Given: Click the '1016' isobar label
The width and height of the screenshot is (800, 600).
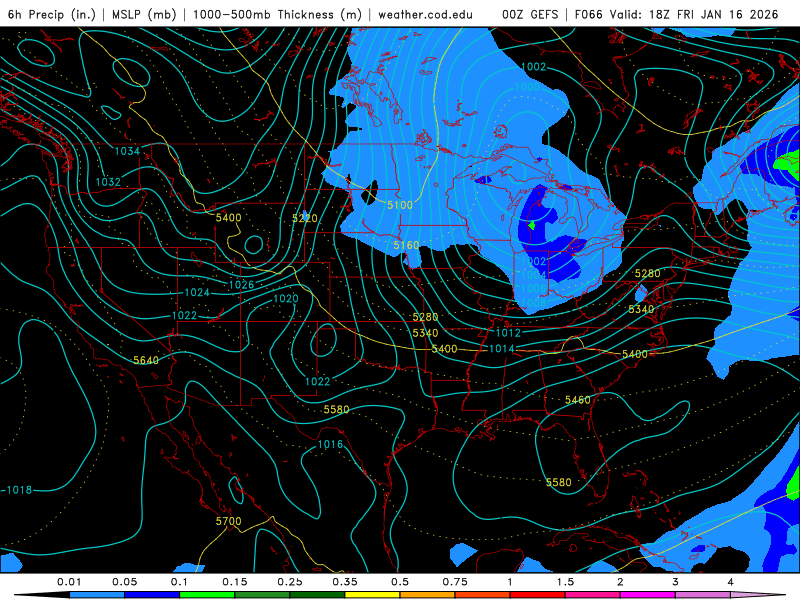Looking at the screenshot, I should 330,444.
